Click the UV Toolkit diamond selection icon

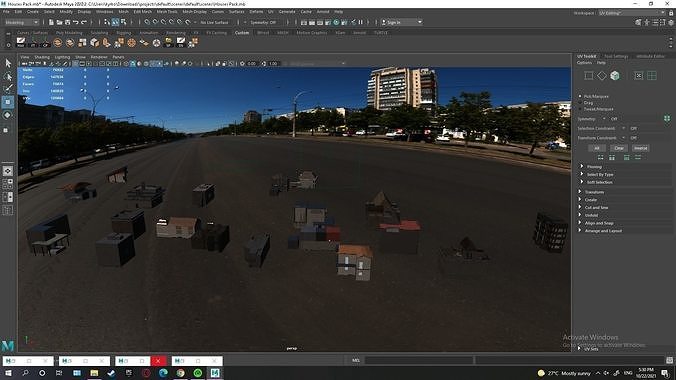click(601, 75)
